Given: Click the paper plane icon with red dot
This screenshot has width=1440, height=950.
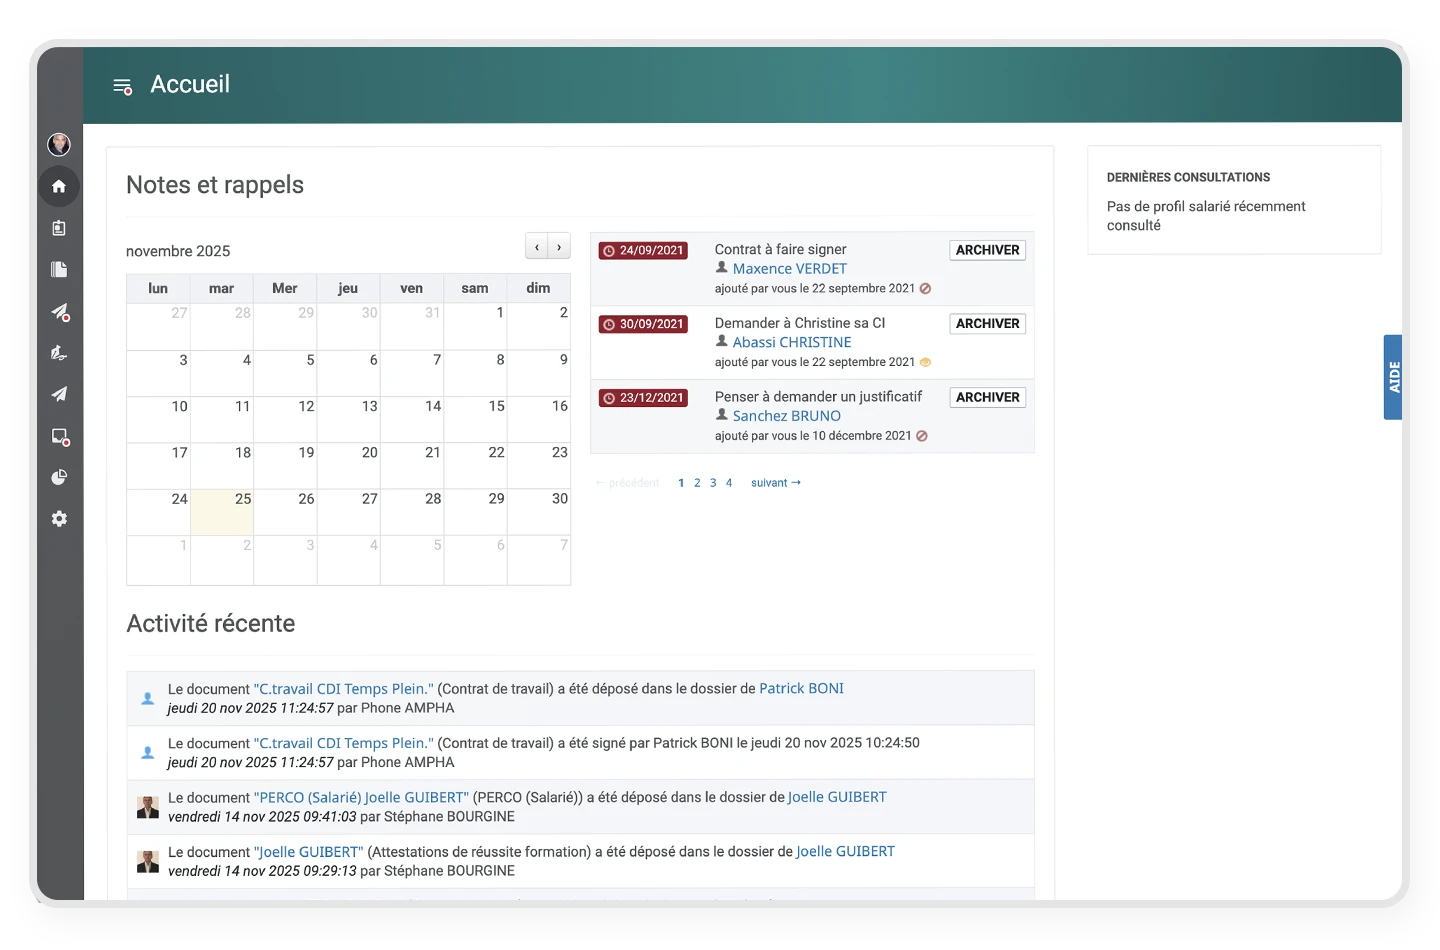Looking at the screenshot, I should [x=60, y=312].
